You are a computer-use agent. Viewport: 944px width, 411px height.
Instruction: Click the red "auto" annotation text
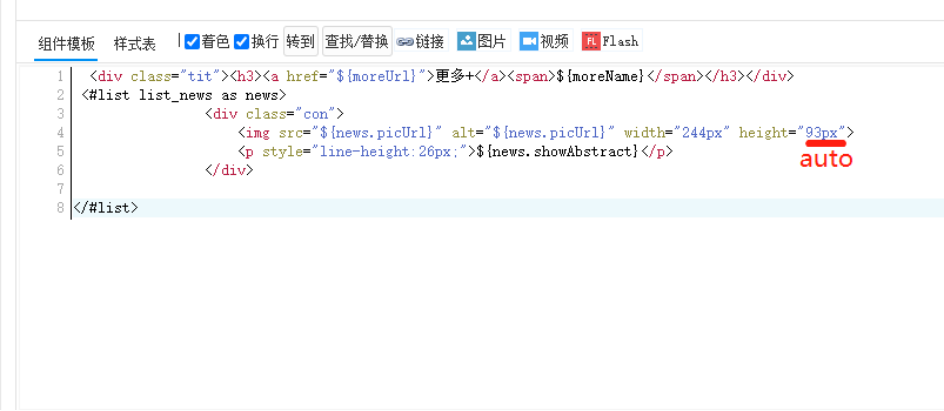coord(826,160)
